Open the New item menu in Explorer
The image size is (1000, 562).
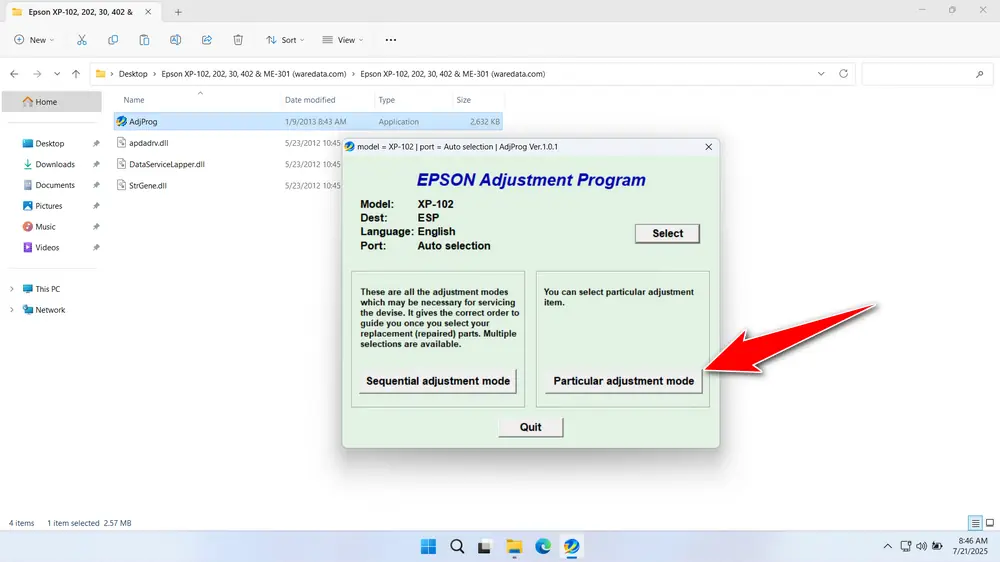click(x=34, y=40)
